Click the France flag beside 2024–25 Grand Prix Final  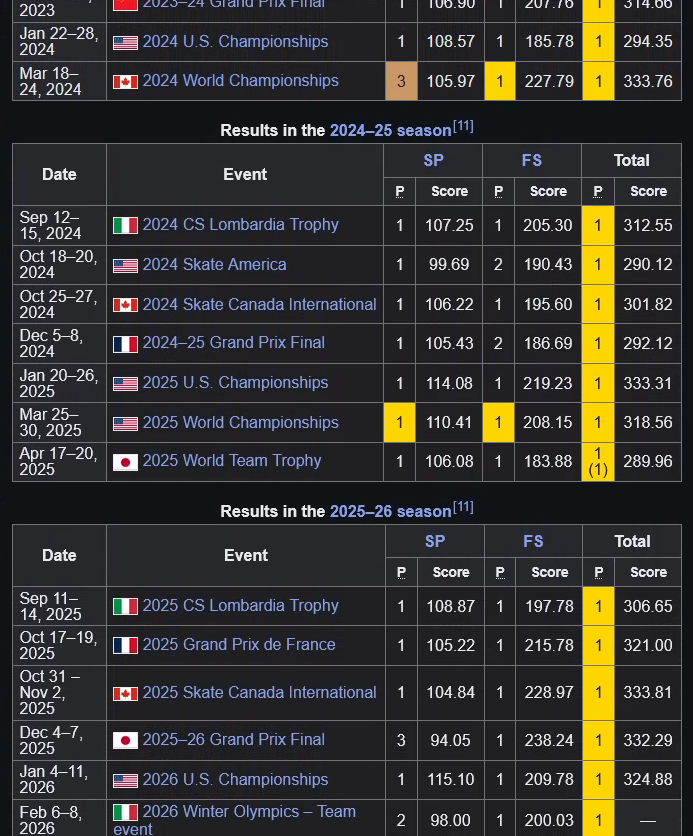pos(125,344)
